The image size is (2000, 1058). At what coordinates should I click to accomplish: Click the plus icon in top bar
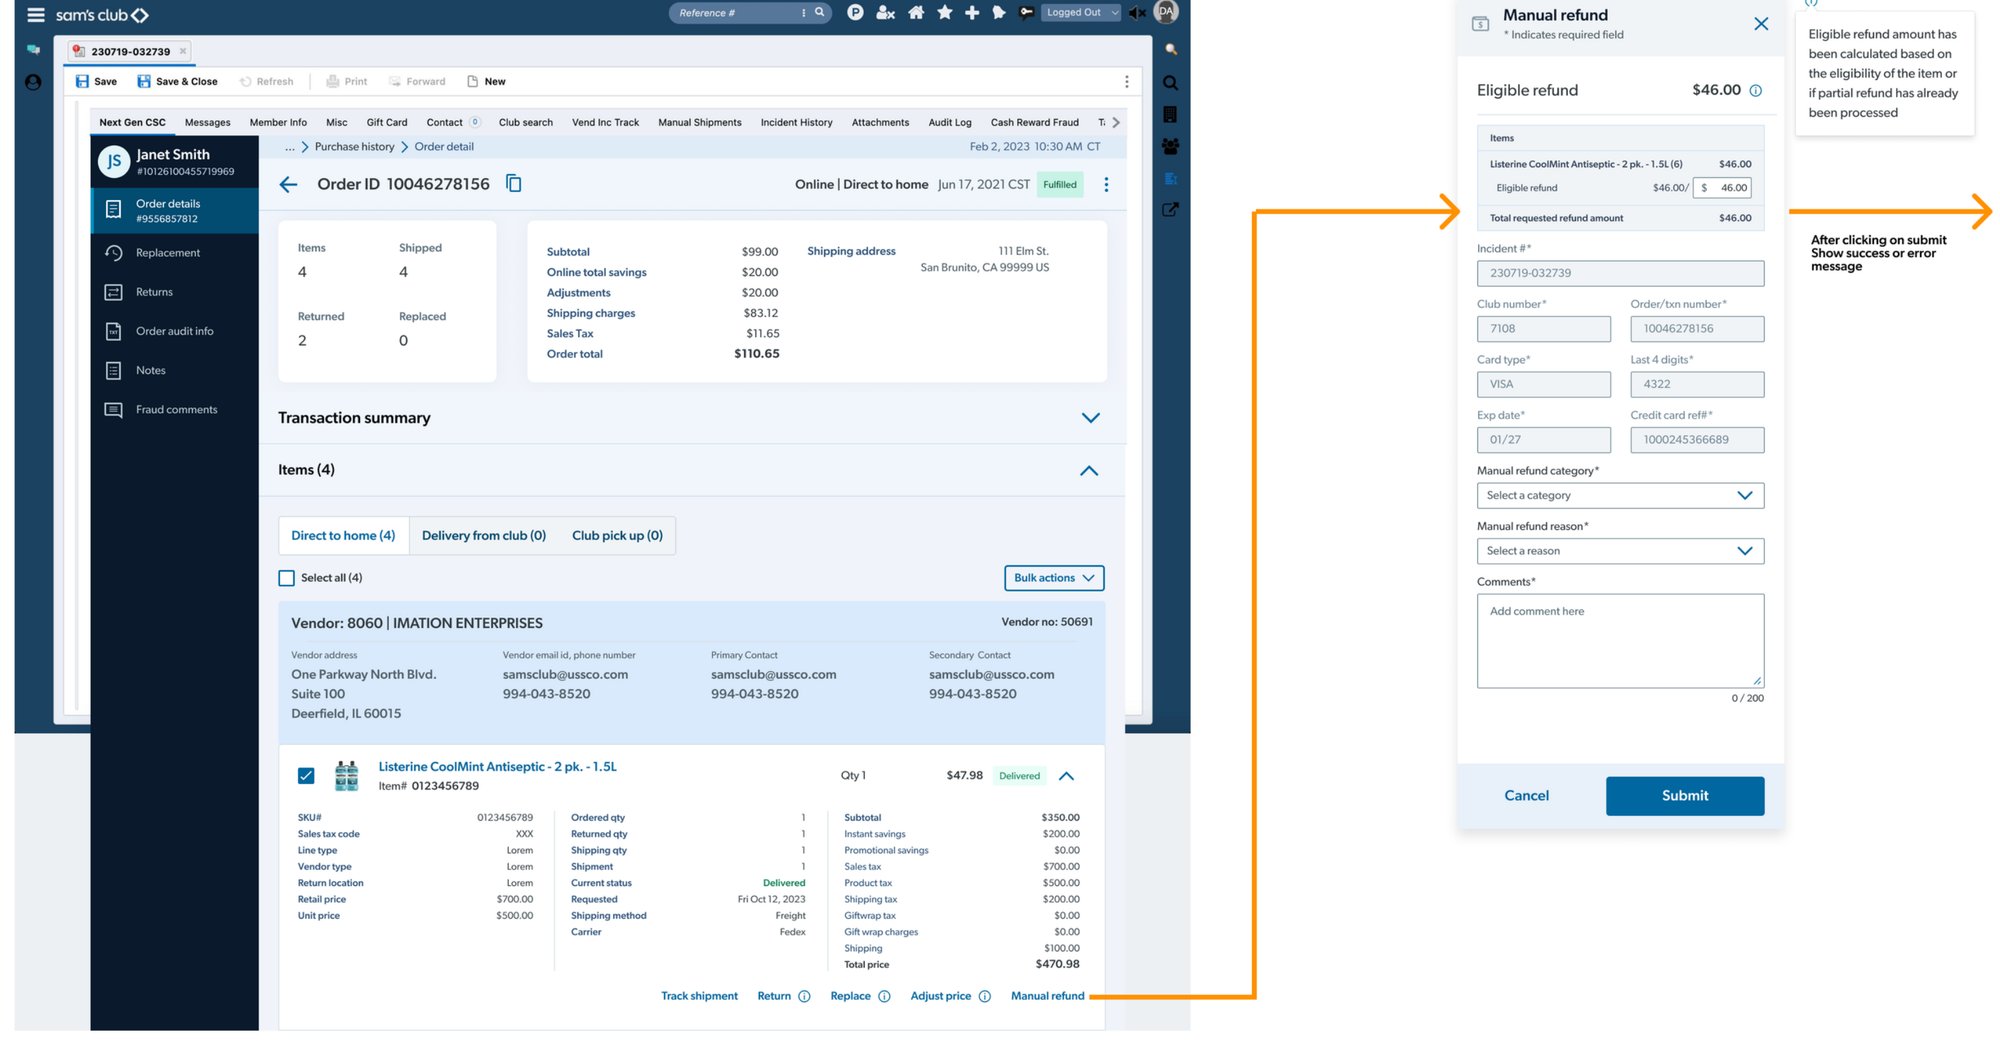971,13
